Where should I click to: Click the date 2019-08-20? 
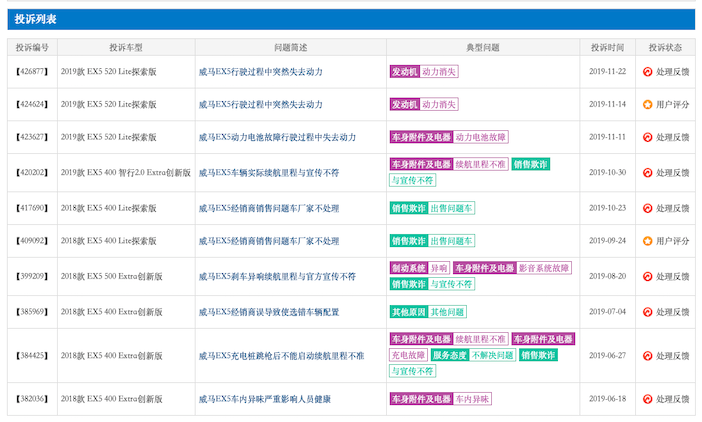(x=608, y=276)
